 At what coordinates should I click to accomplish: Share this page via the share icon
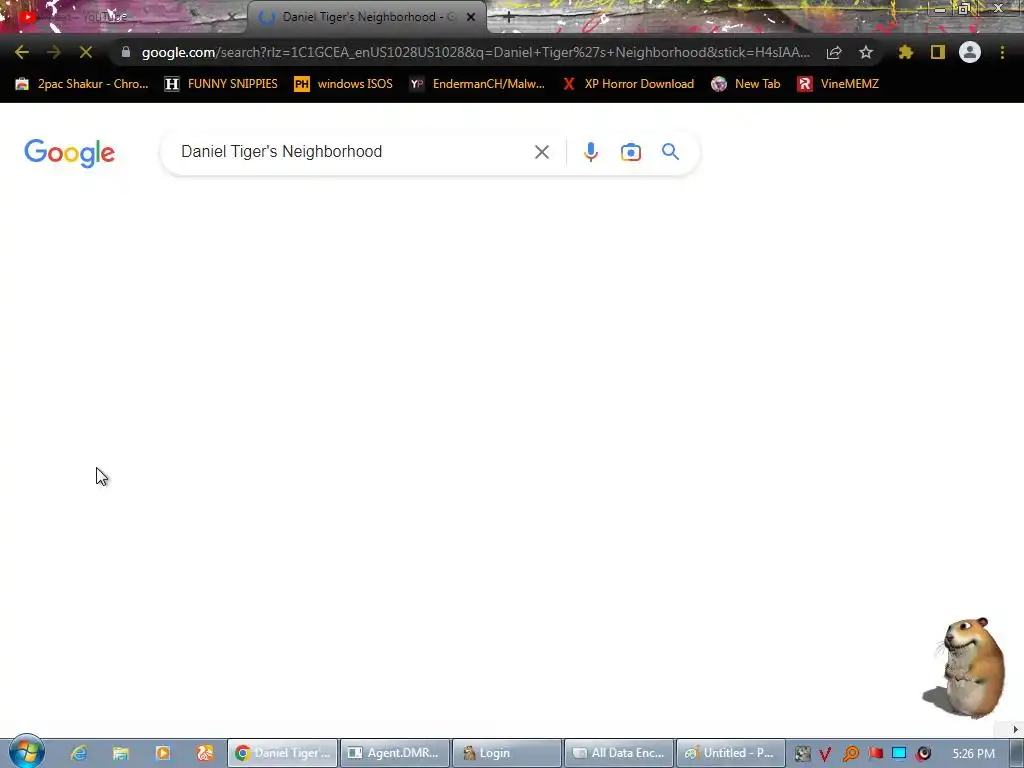point(834,52)
